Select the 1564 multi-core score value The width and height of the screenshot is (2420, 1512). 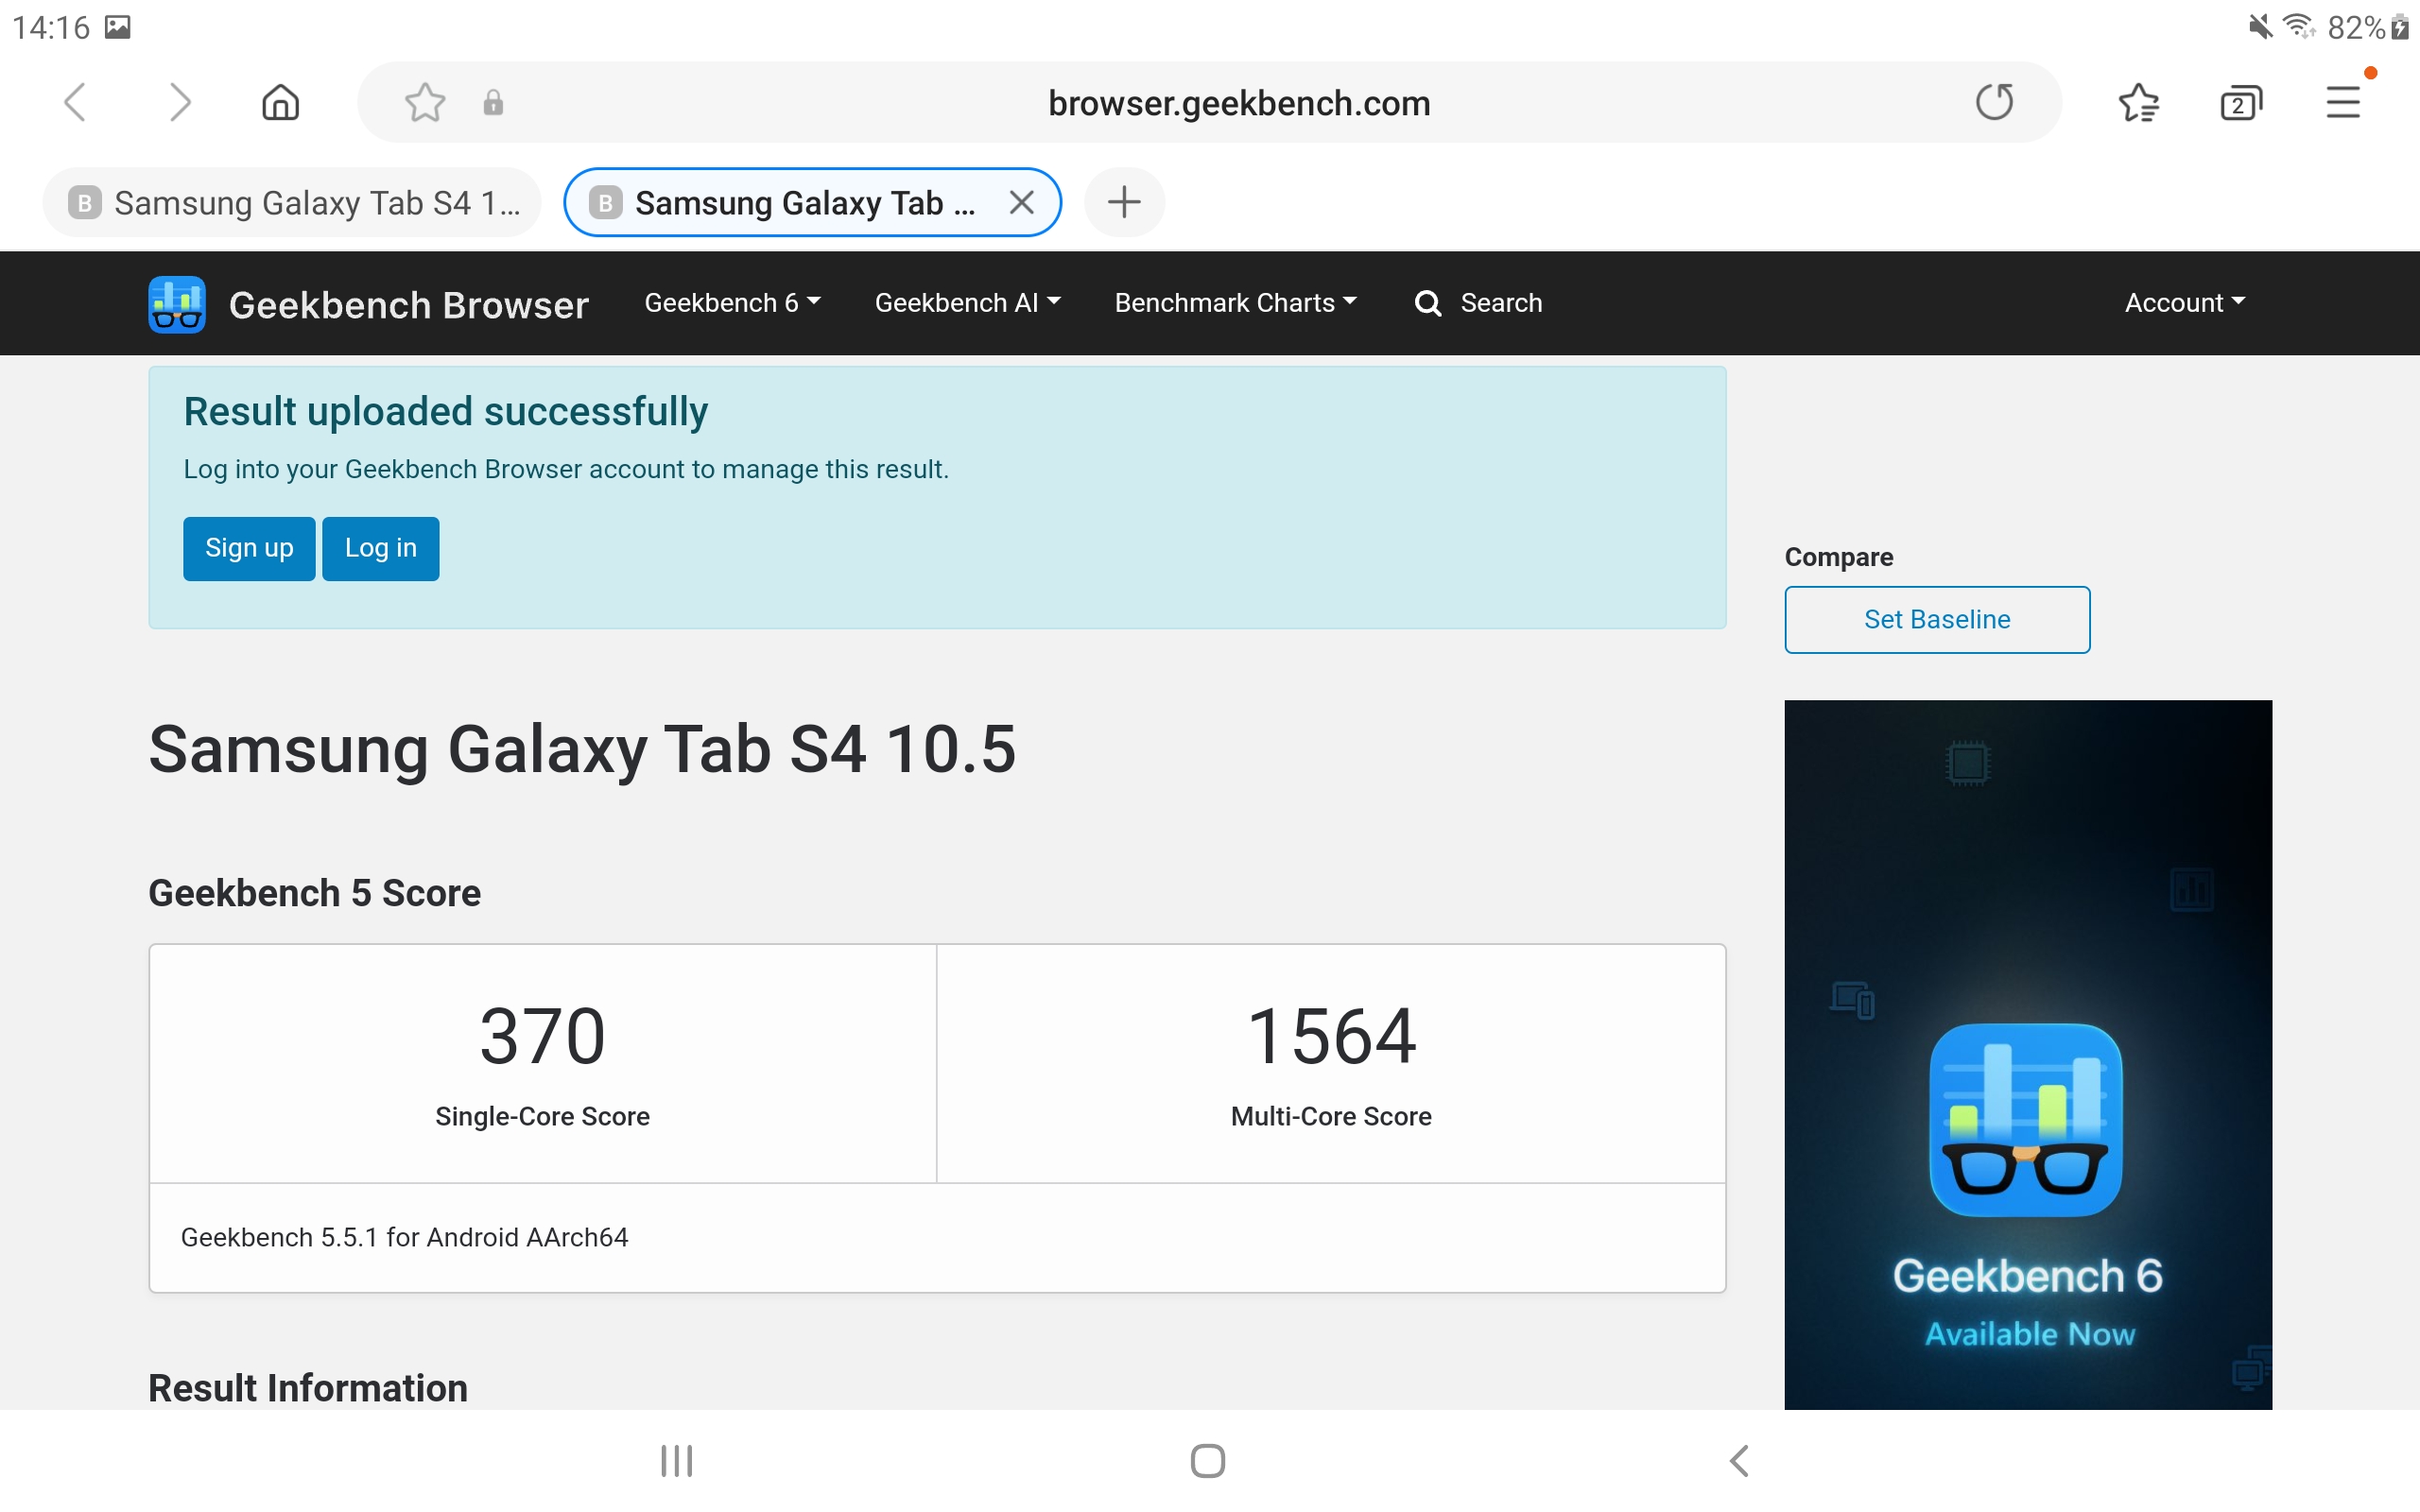click(x=1331, y=1037)
